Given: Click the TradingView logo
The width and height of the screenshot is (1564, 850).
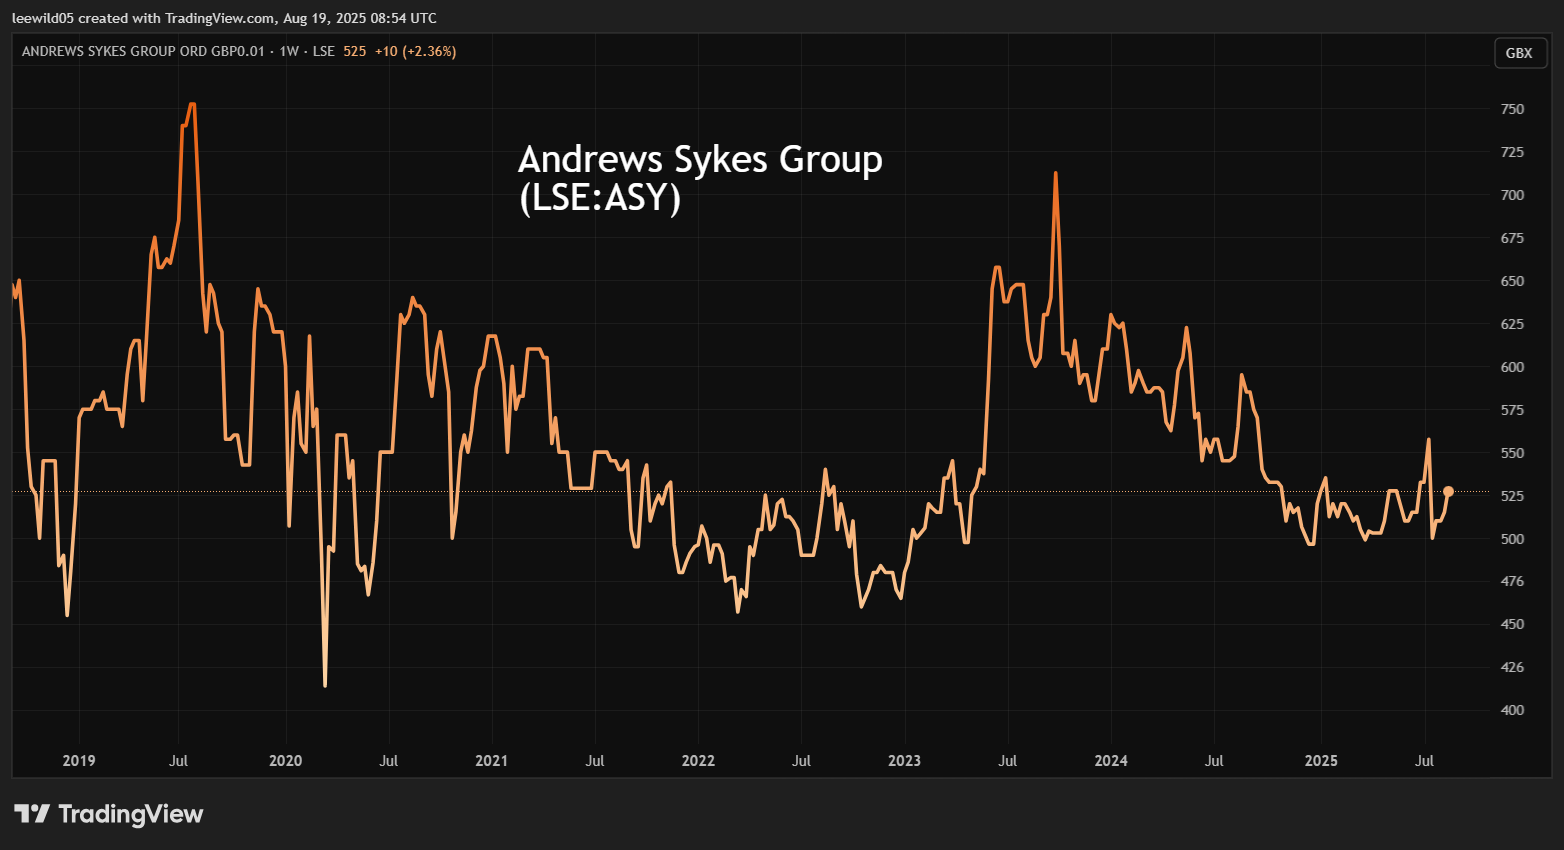Looking at the screenshot, I should [x=108, y=814].
